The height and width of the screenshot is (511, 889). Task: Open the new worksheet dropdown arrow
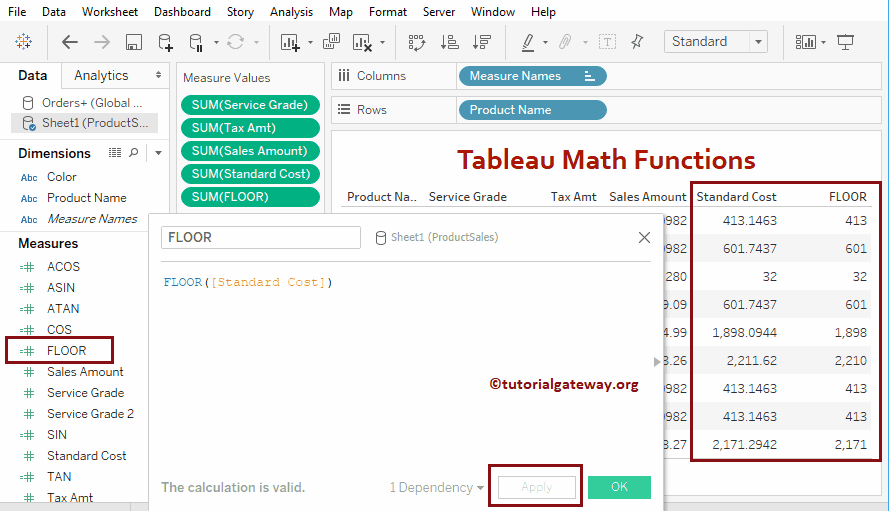tap(310, 43)
